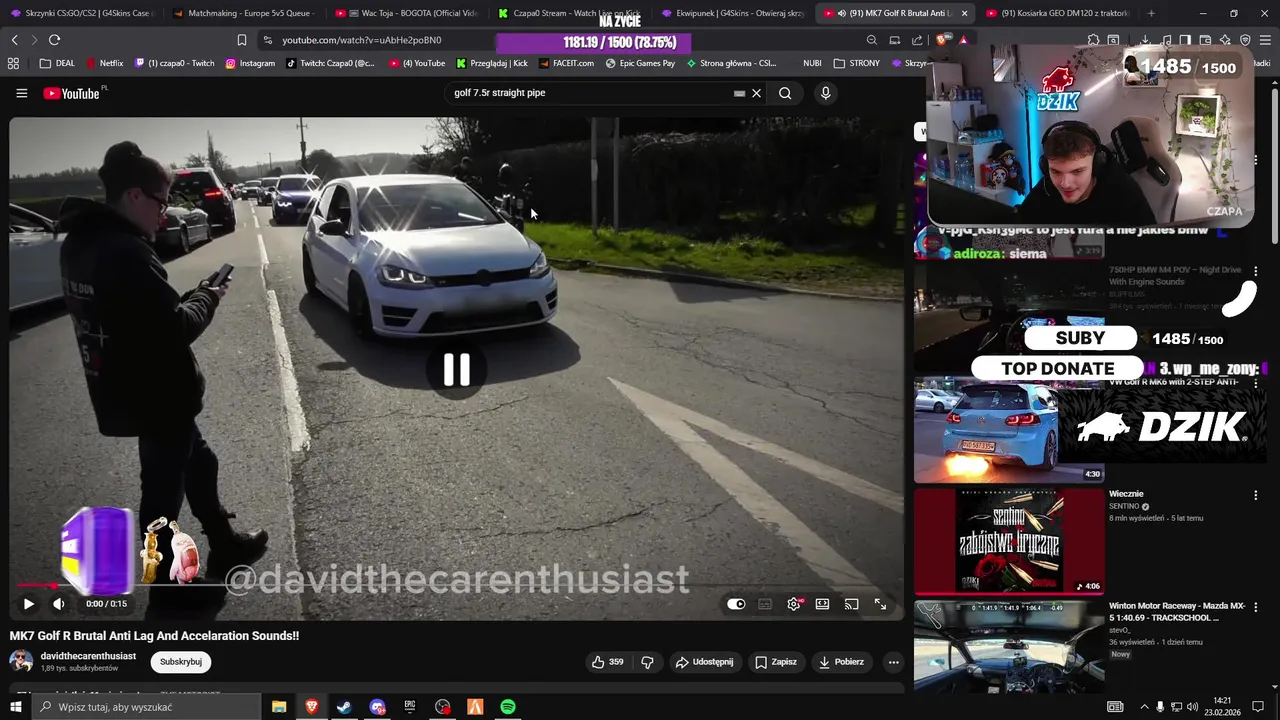Screen dimensions: 1280x720
Task: Open more actions menu beside Pobierz
Action: coord(893,662)
